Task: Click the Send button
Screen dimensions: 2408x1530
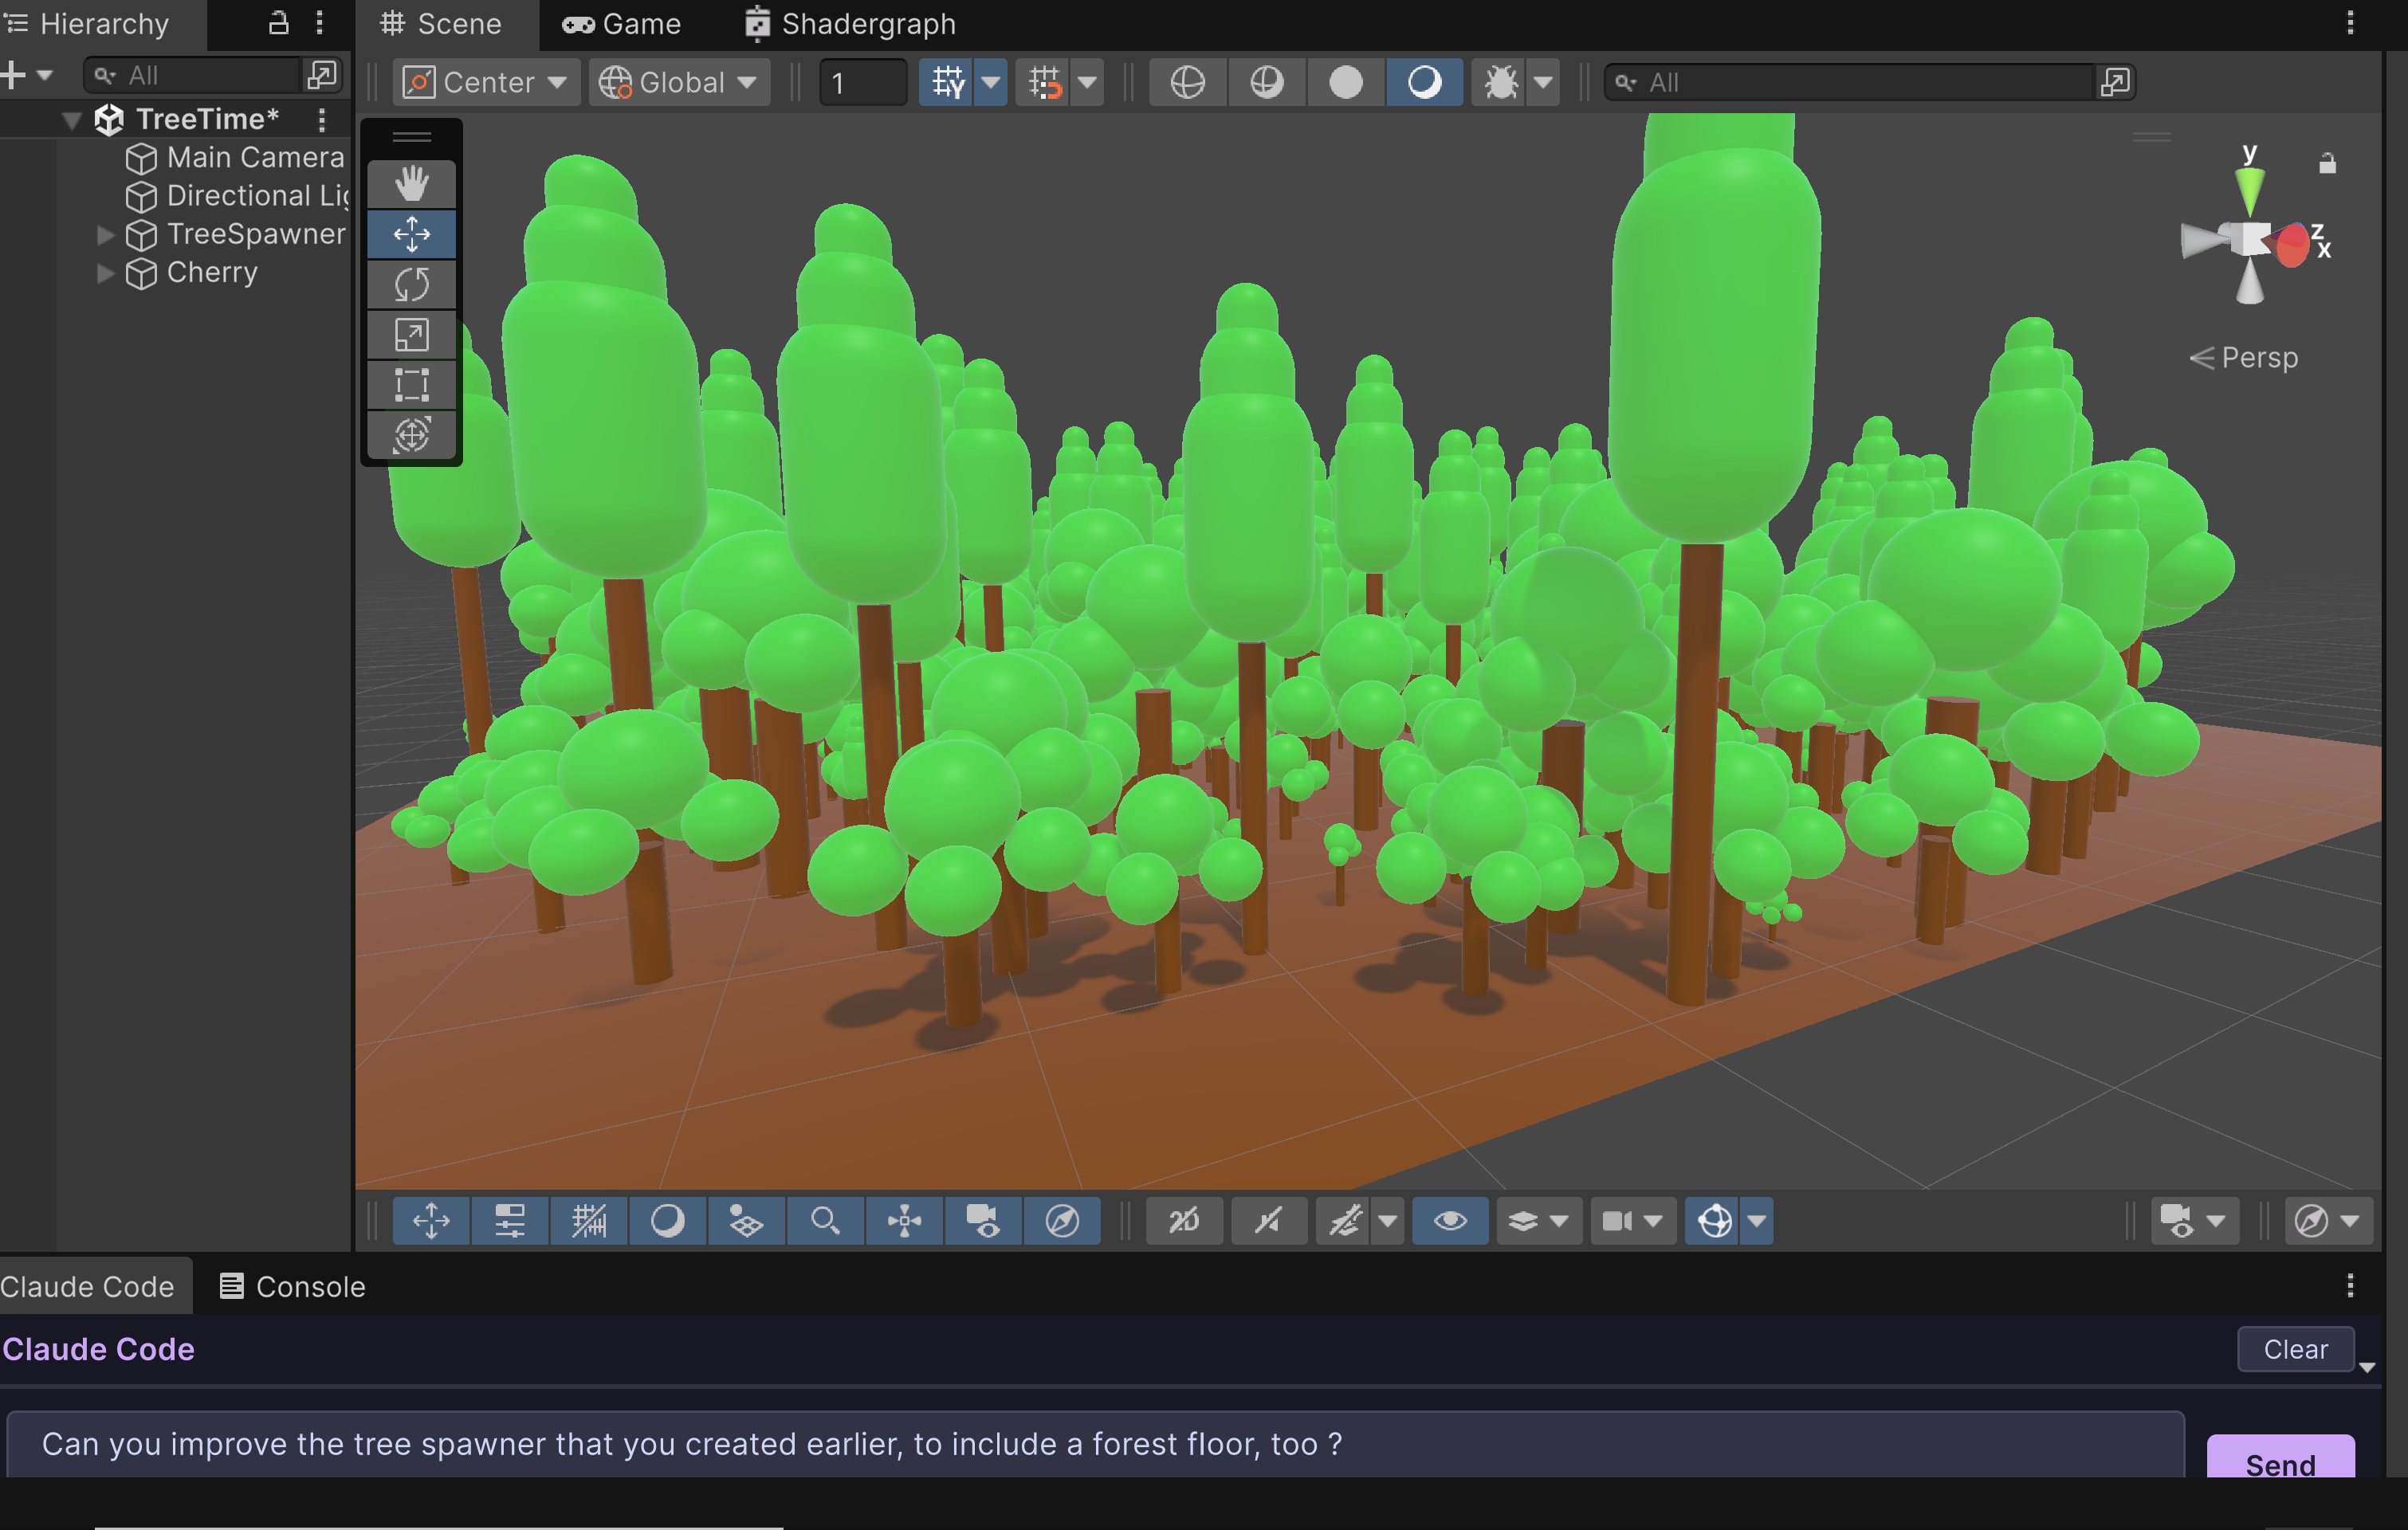Action: point(2280,1465)
